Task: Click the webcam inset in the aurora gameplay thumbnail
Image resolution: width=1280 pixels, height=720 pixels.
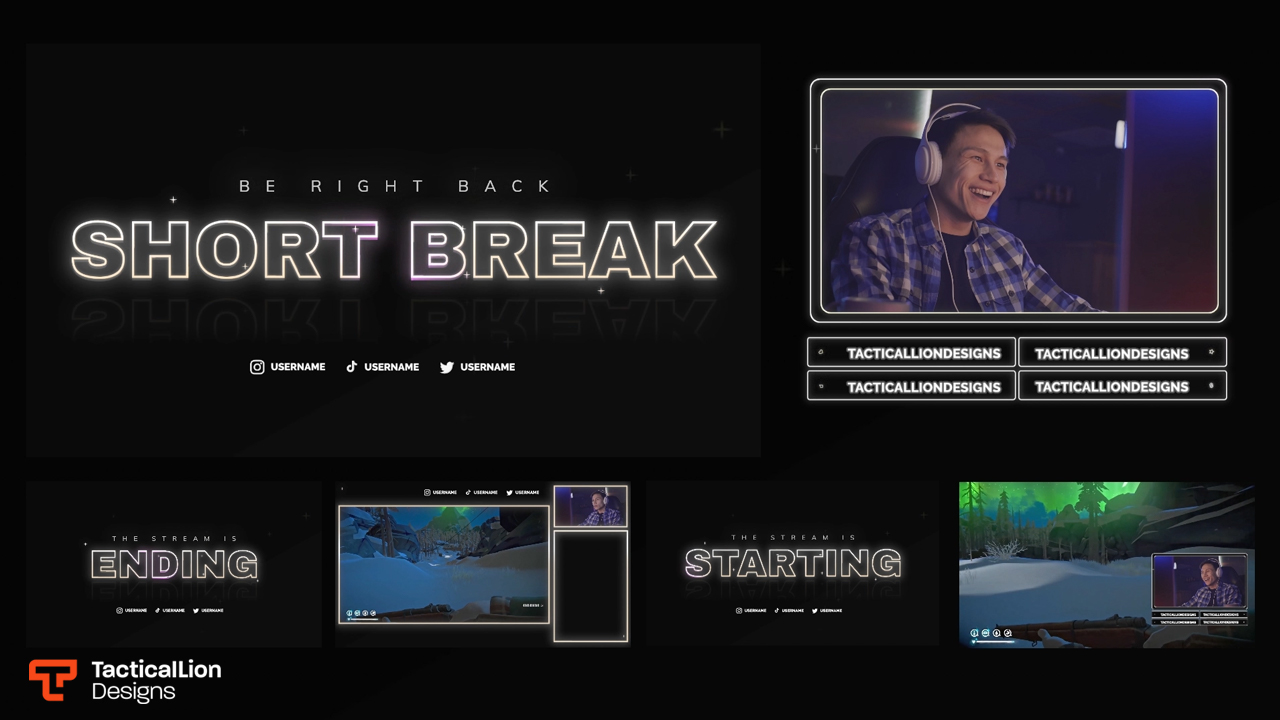Action: click(1199, 582)
